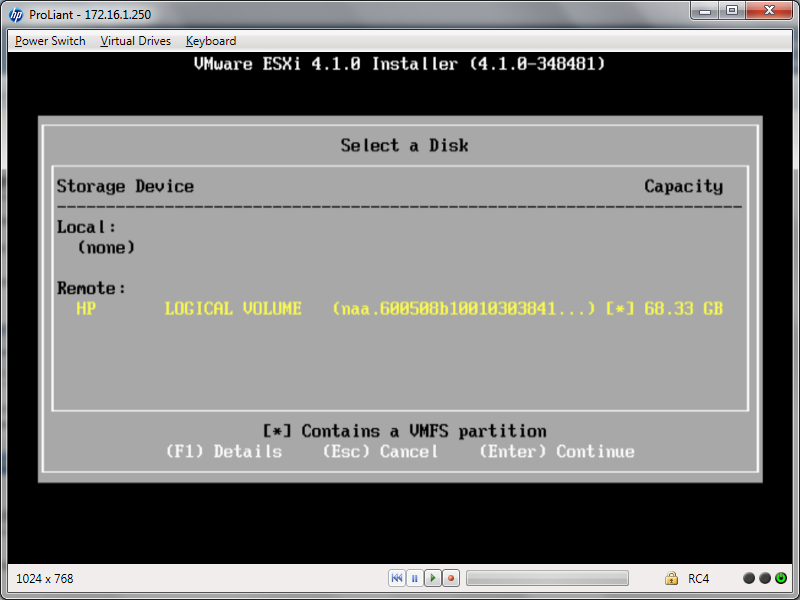
Task: Click the (Enter) Continue option
Action: (557, 452)
